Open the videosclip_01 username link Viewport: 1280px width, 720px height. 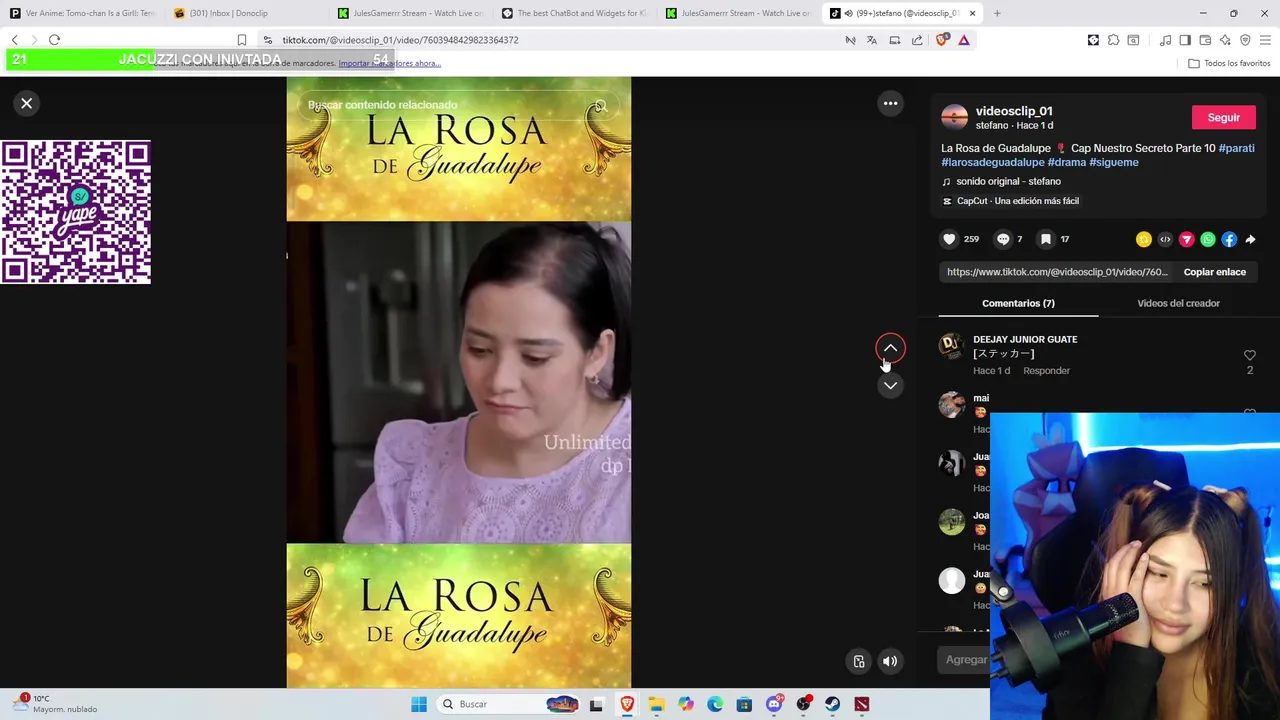pos(1014,111)
